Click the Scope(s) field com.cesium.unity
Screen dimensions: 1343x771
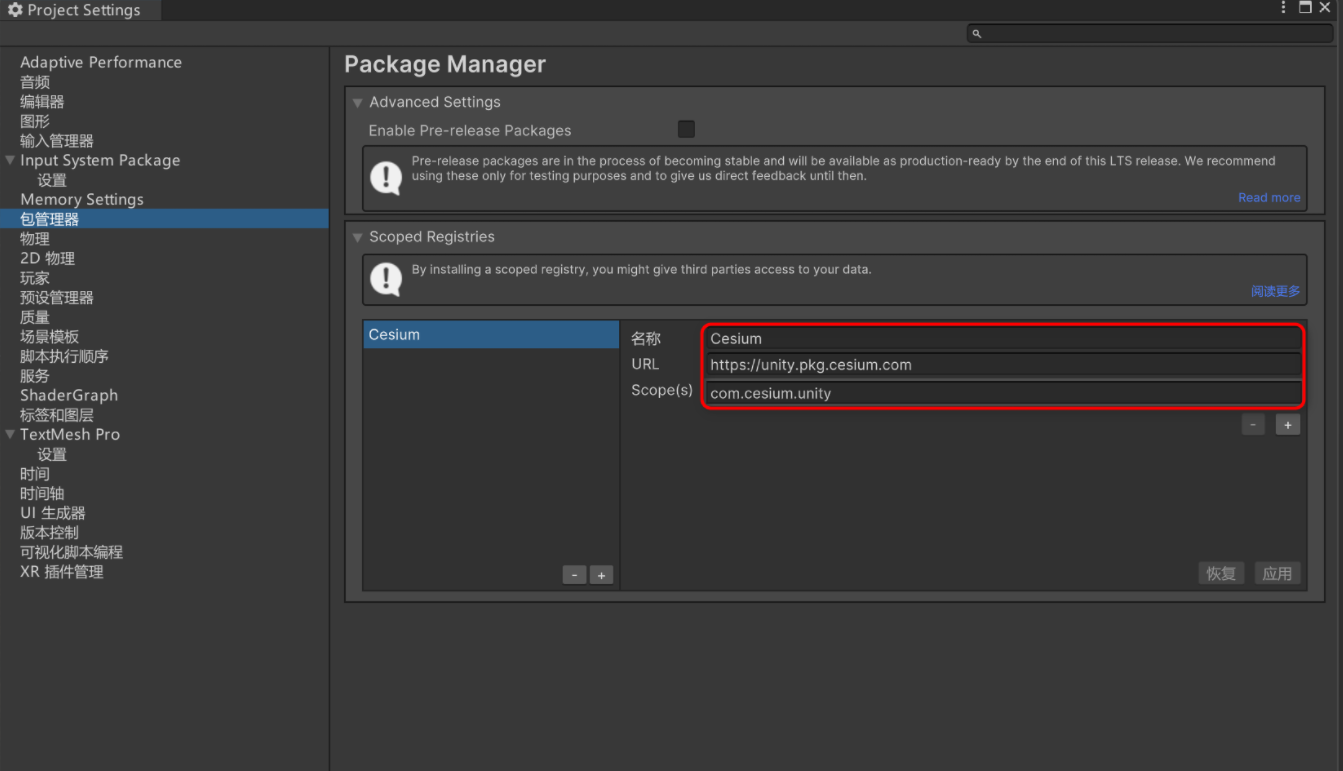point(1003,393)
